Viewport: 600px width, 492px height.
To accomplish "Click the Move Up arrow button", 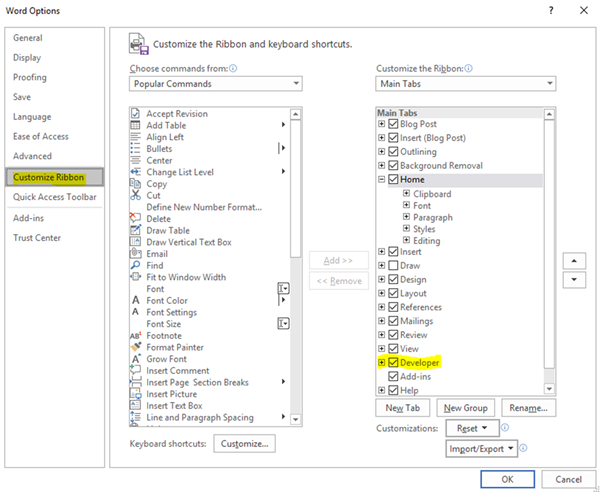I will tap(574, 260).
